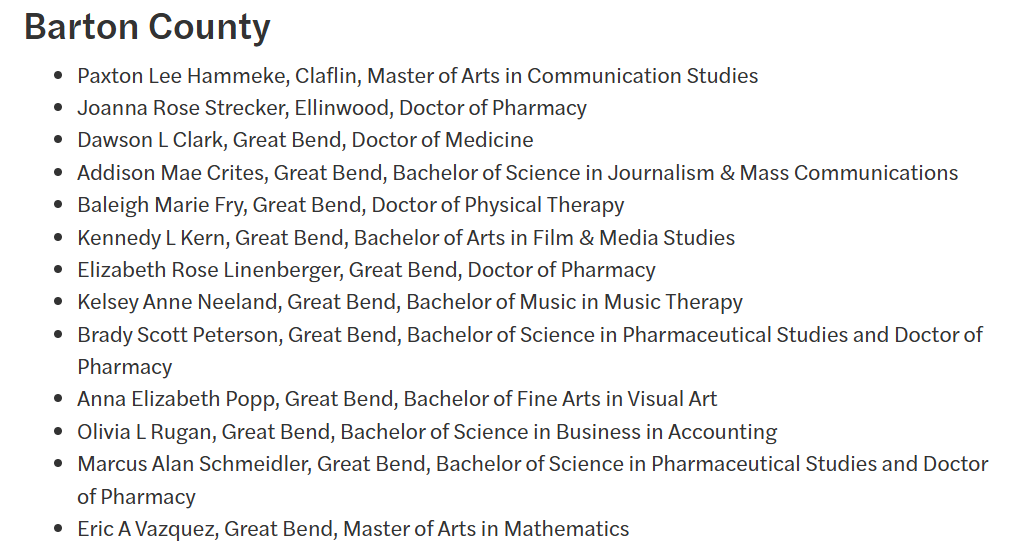Click the Addison Mae Crites entry
This screenshot has height=553, width=1011.
tap(517, 173)
